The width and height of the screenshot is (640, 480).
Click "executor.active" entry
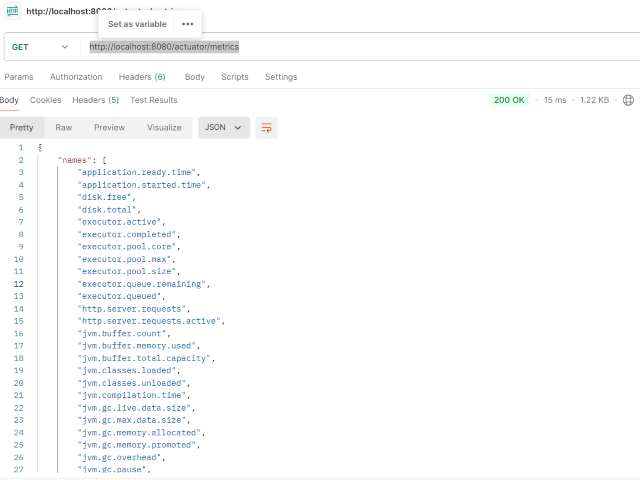(x=119, y=222)
